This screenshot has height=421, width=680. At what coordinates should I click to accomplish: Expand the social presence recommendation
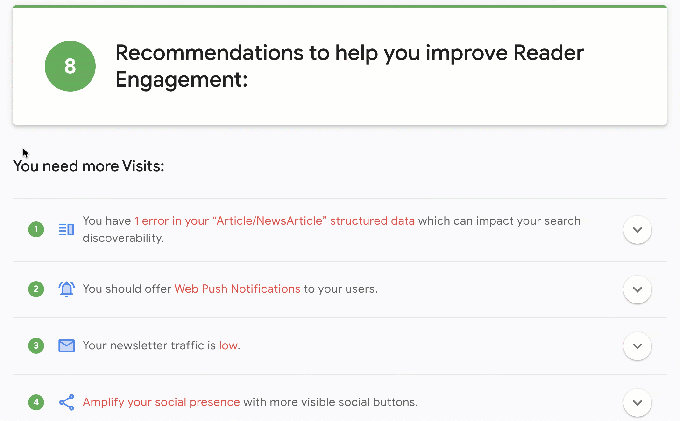tap(637, 403)
